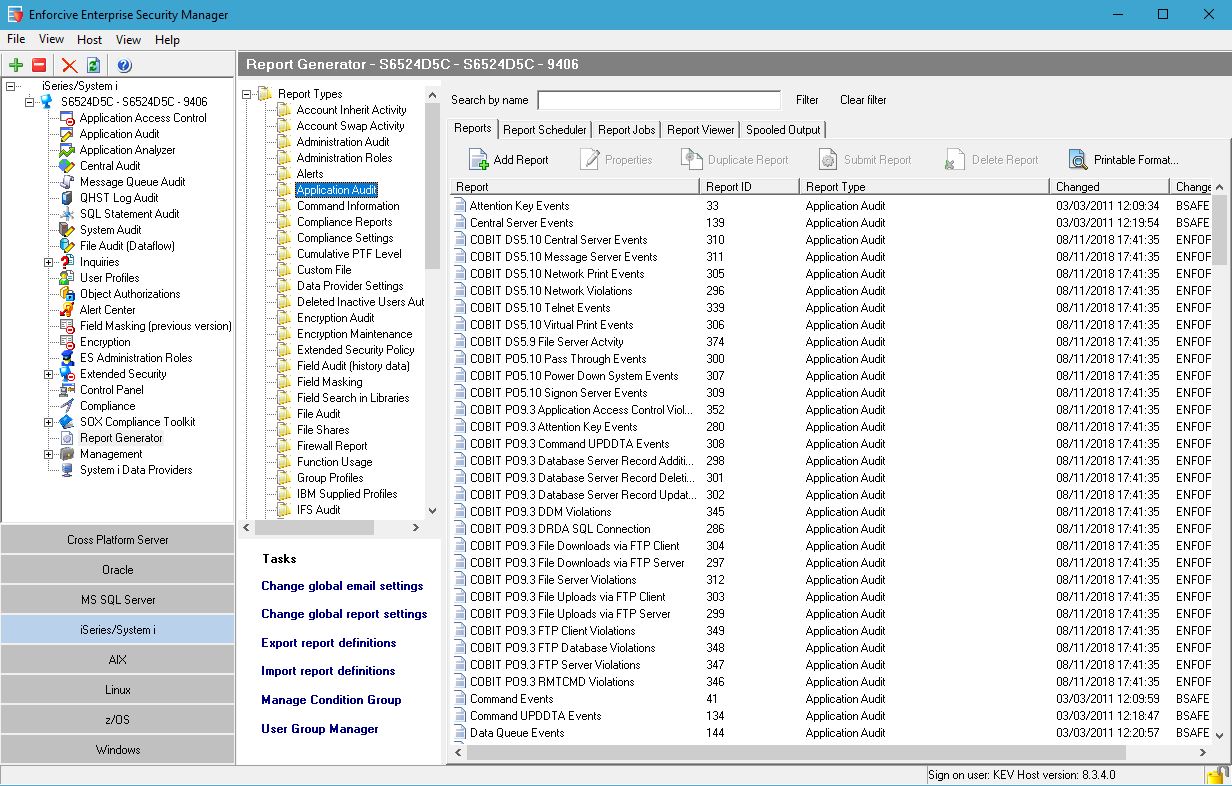The width and height of the screenshot is (1232, 786).
Task: Expand the SOX Compliance Toolkit node
Action: tap(49, 422)
